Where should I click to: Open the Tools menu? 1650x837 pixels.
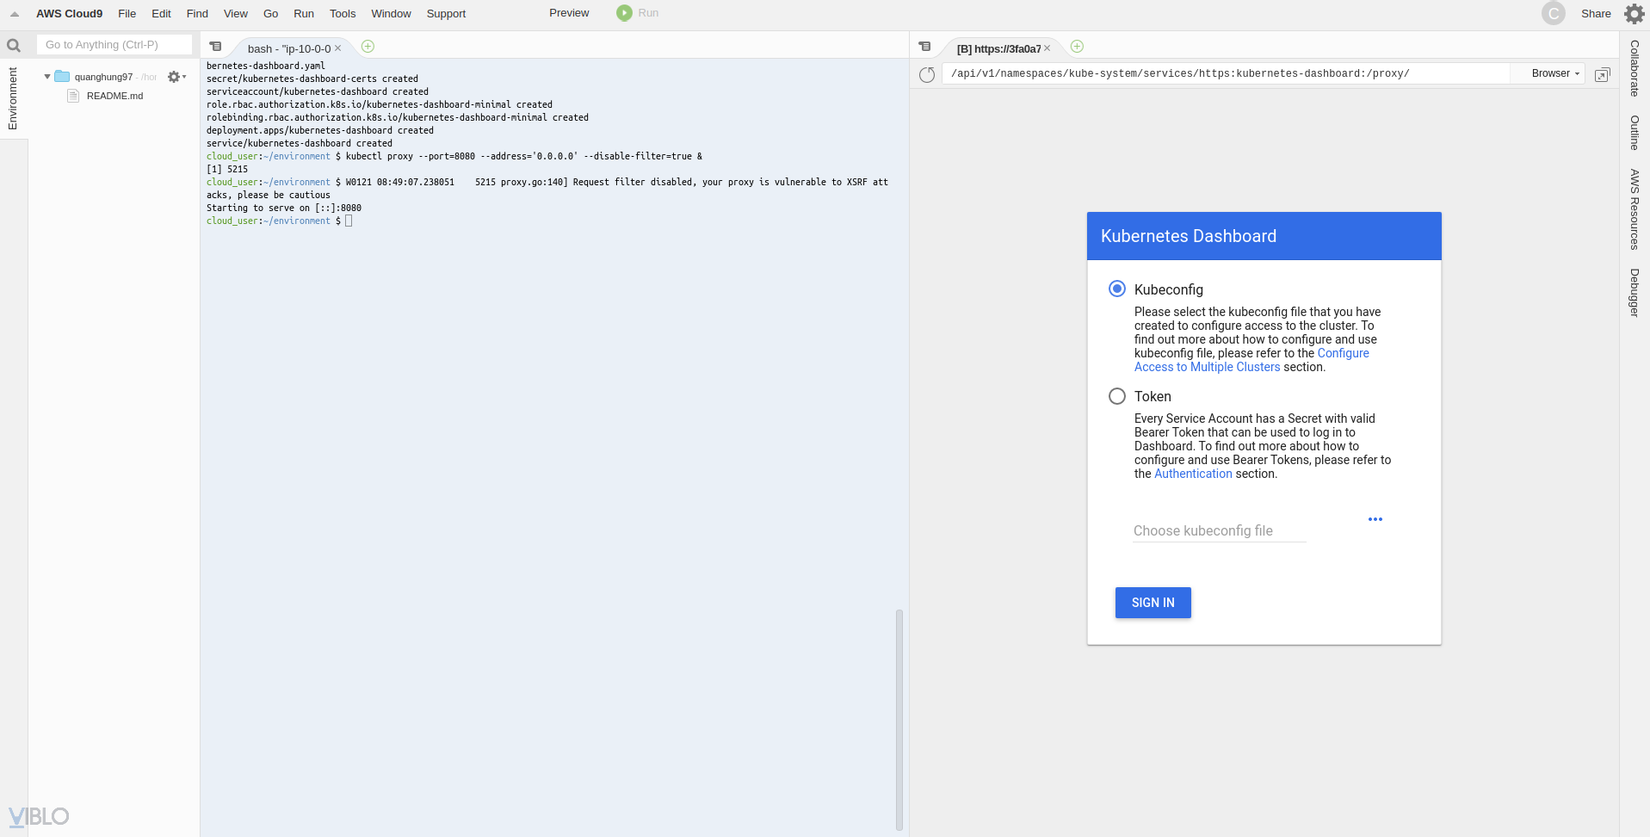[x=342, y=14]
